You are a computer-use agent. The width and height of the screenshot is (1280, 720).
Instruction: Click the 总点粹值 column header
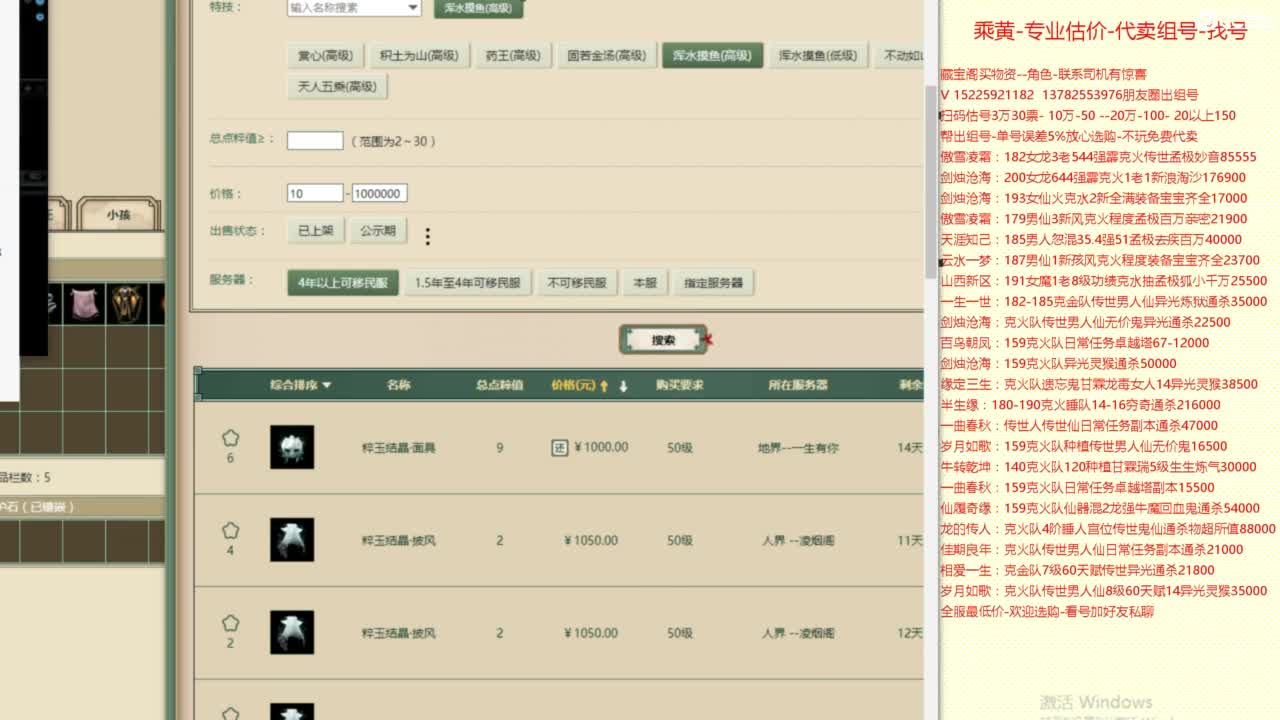(499, 385)
